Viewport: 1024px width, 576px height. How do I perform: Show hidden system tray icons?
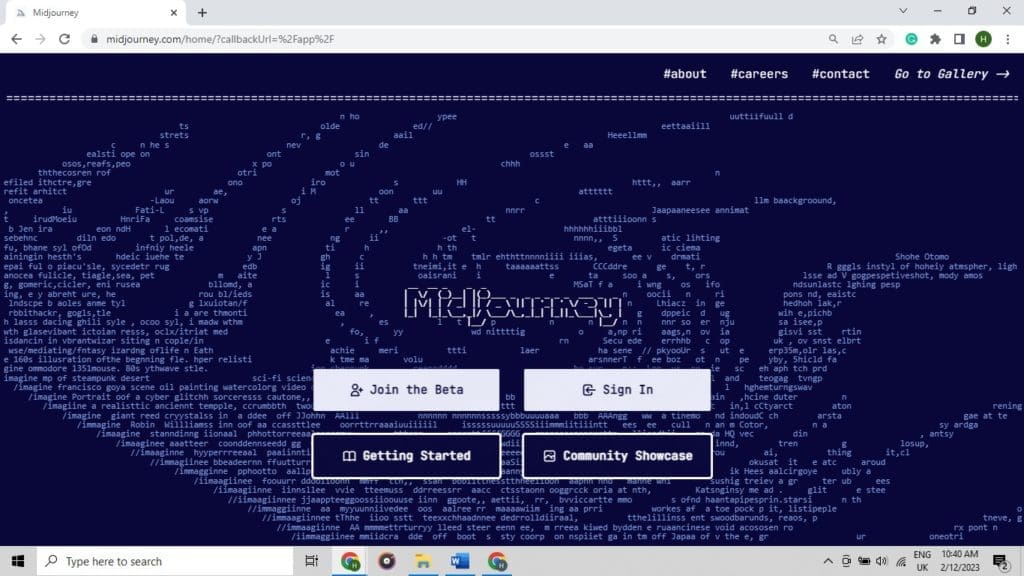tap(828, 561)
